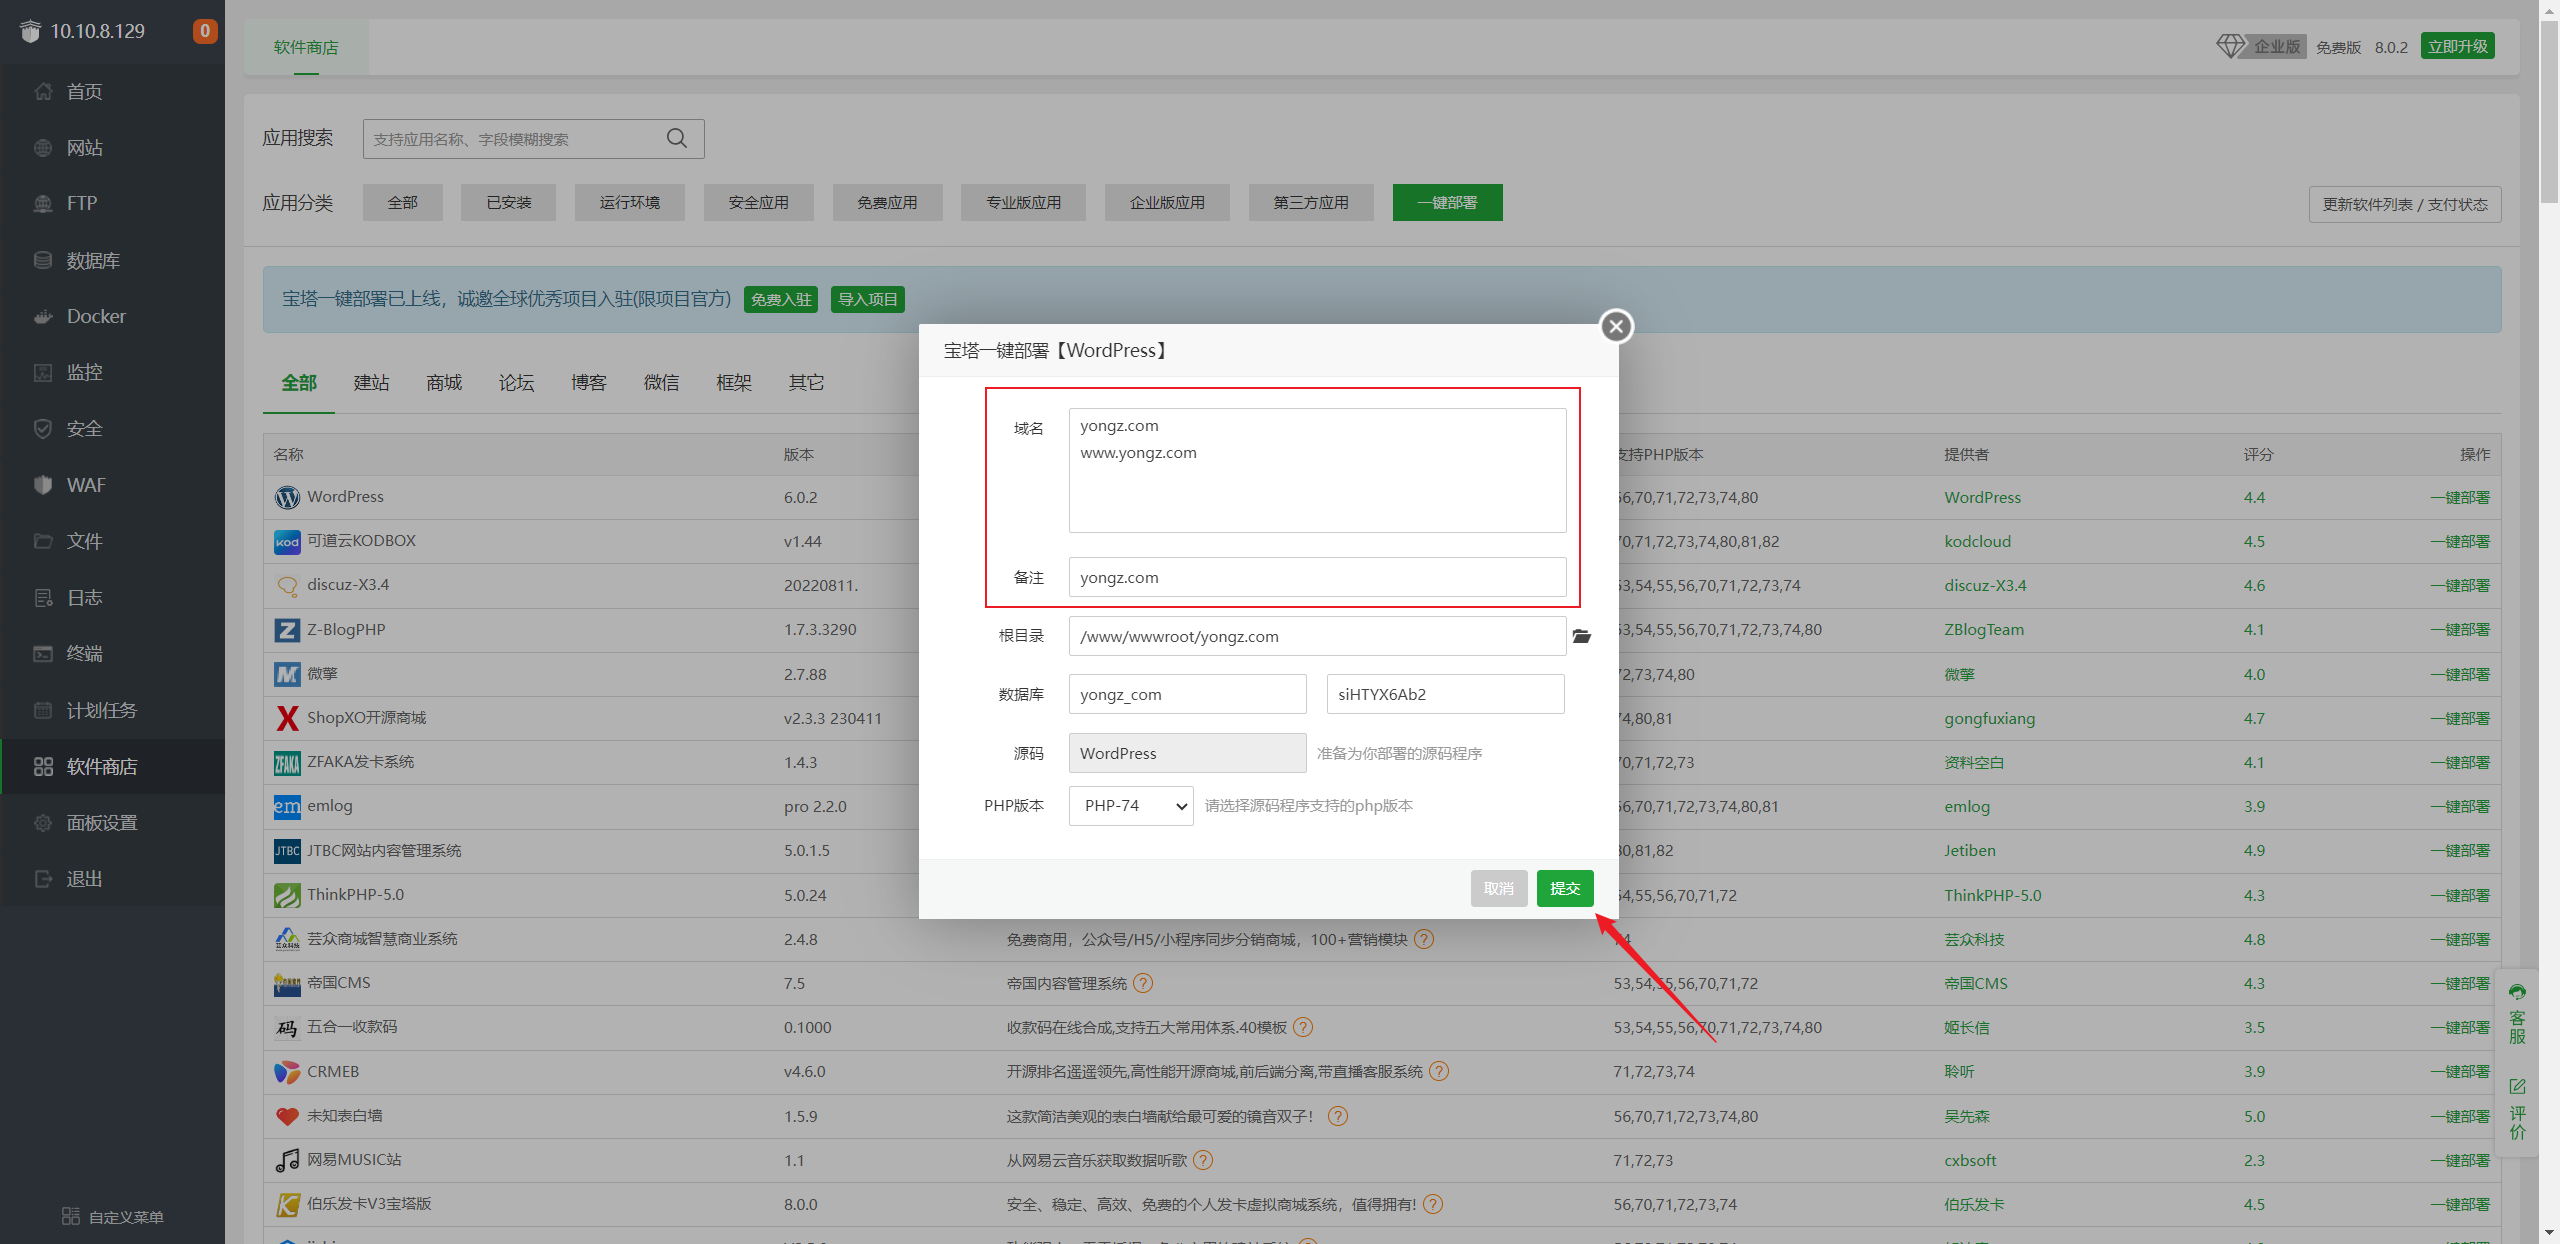Open the 数据库 sidebar item
2560x1244 pixels.
click(112, 260)
